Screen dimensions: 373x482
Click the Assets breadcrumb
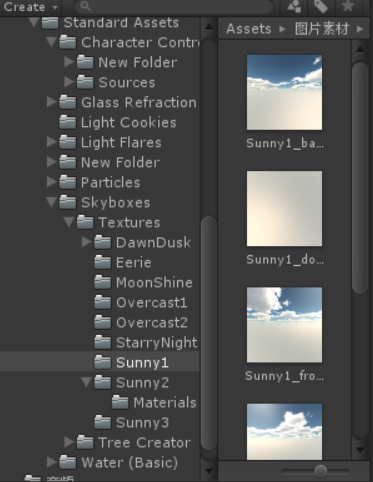[249, 29]
